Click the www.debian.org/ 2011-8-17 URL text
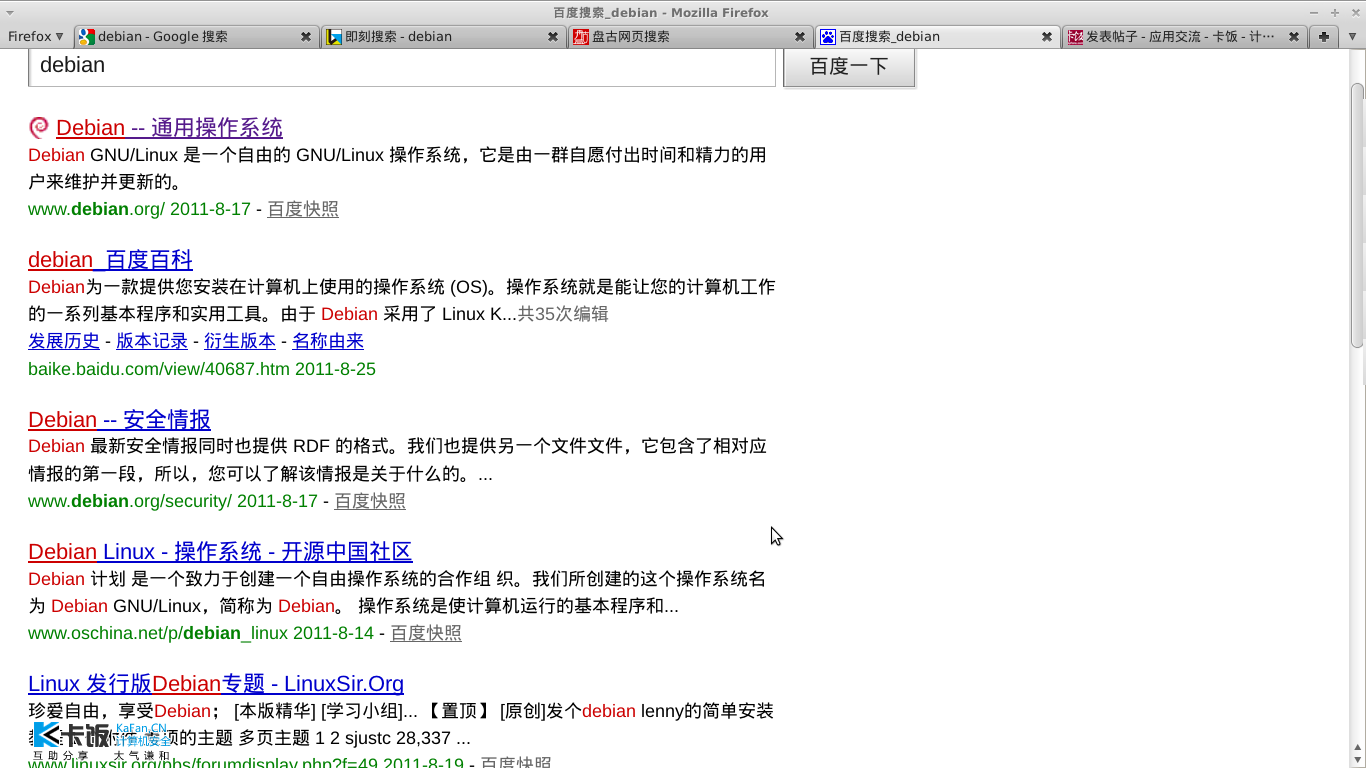The width and height of the screenshot is (1366, 768). click(x=139, y=209)
